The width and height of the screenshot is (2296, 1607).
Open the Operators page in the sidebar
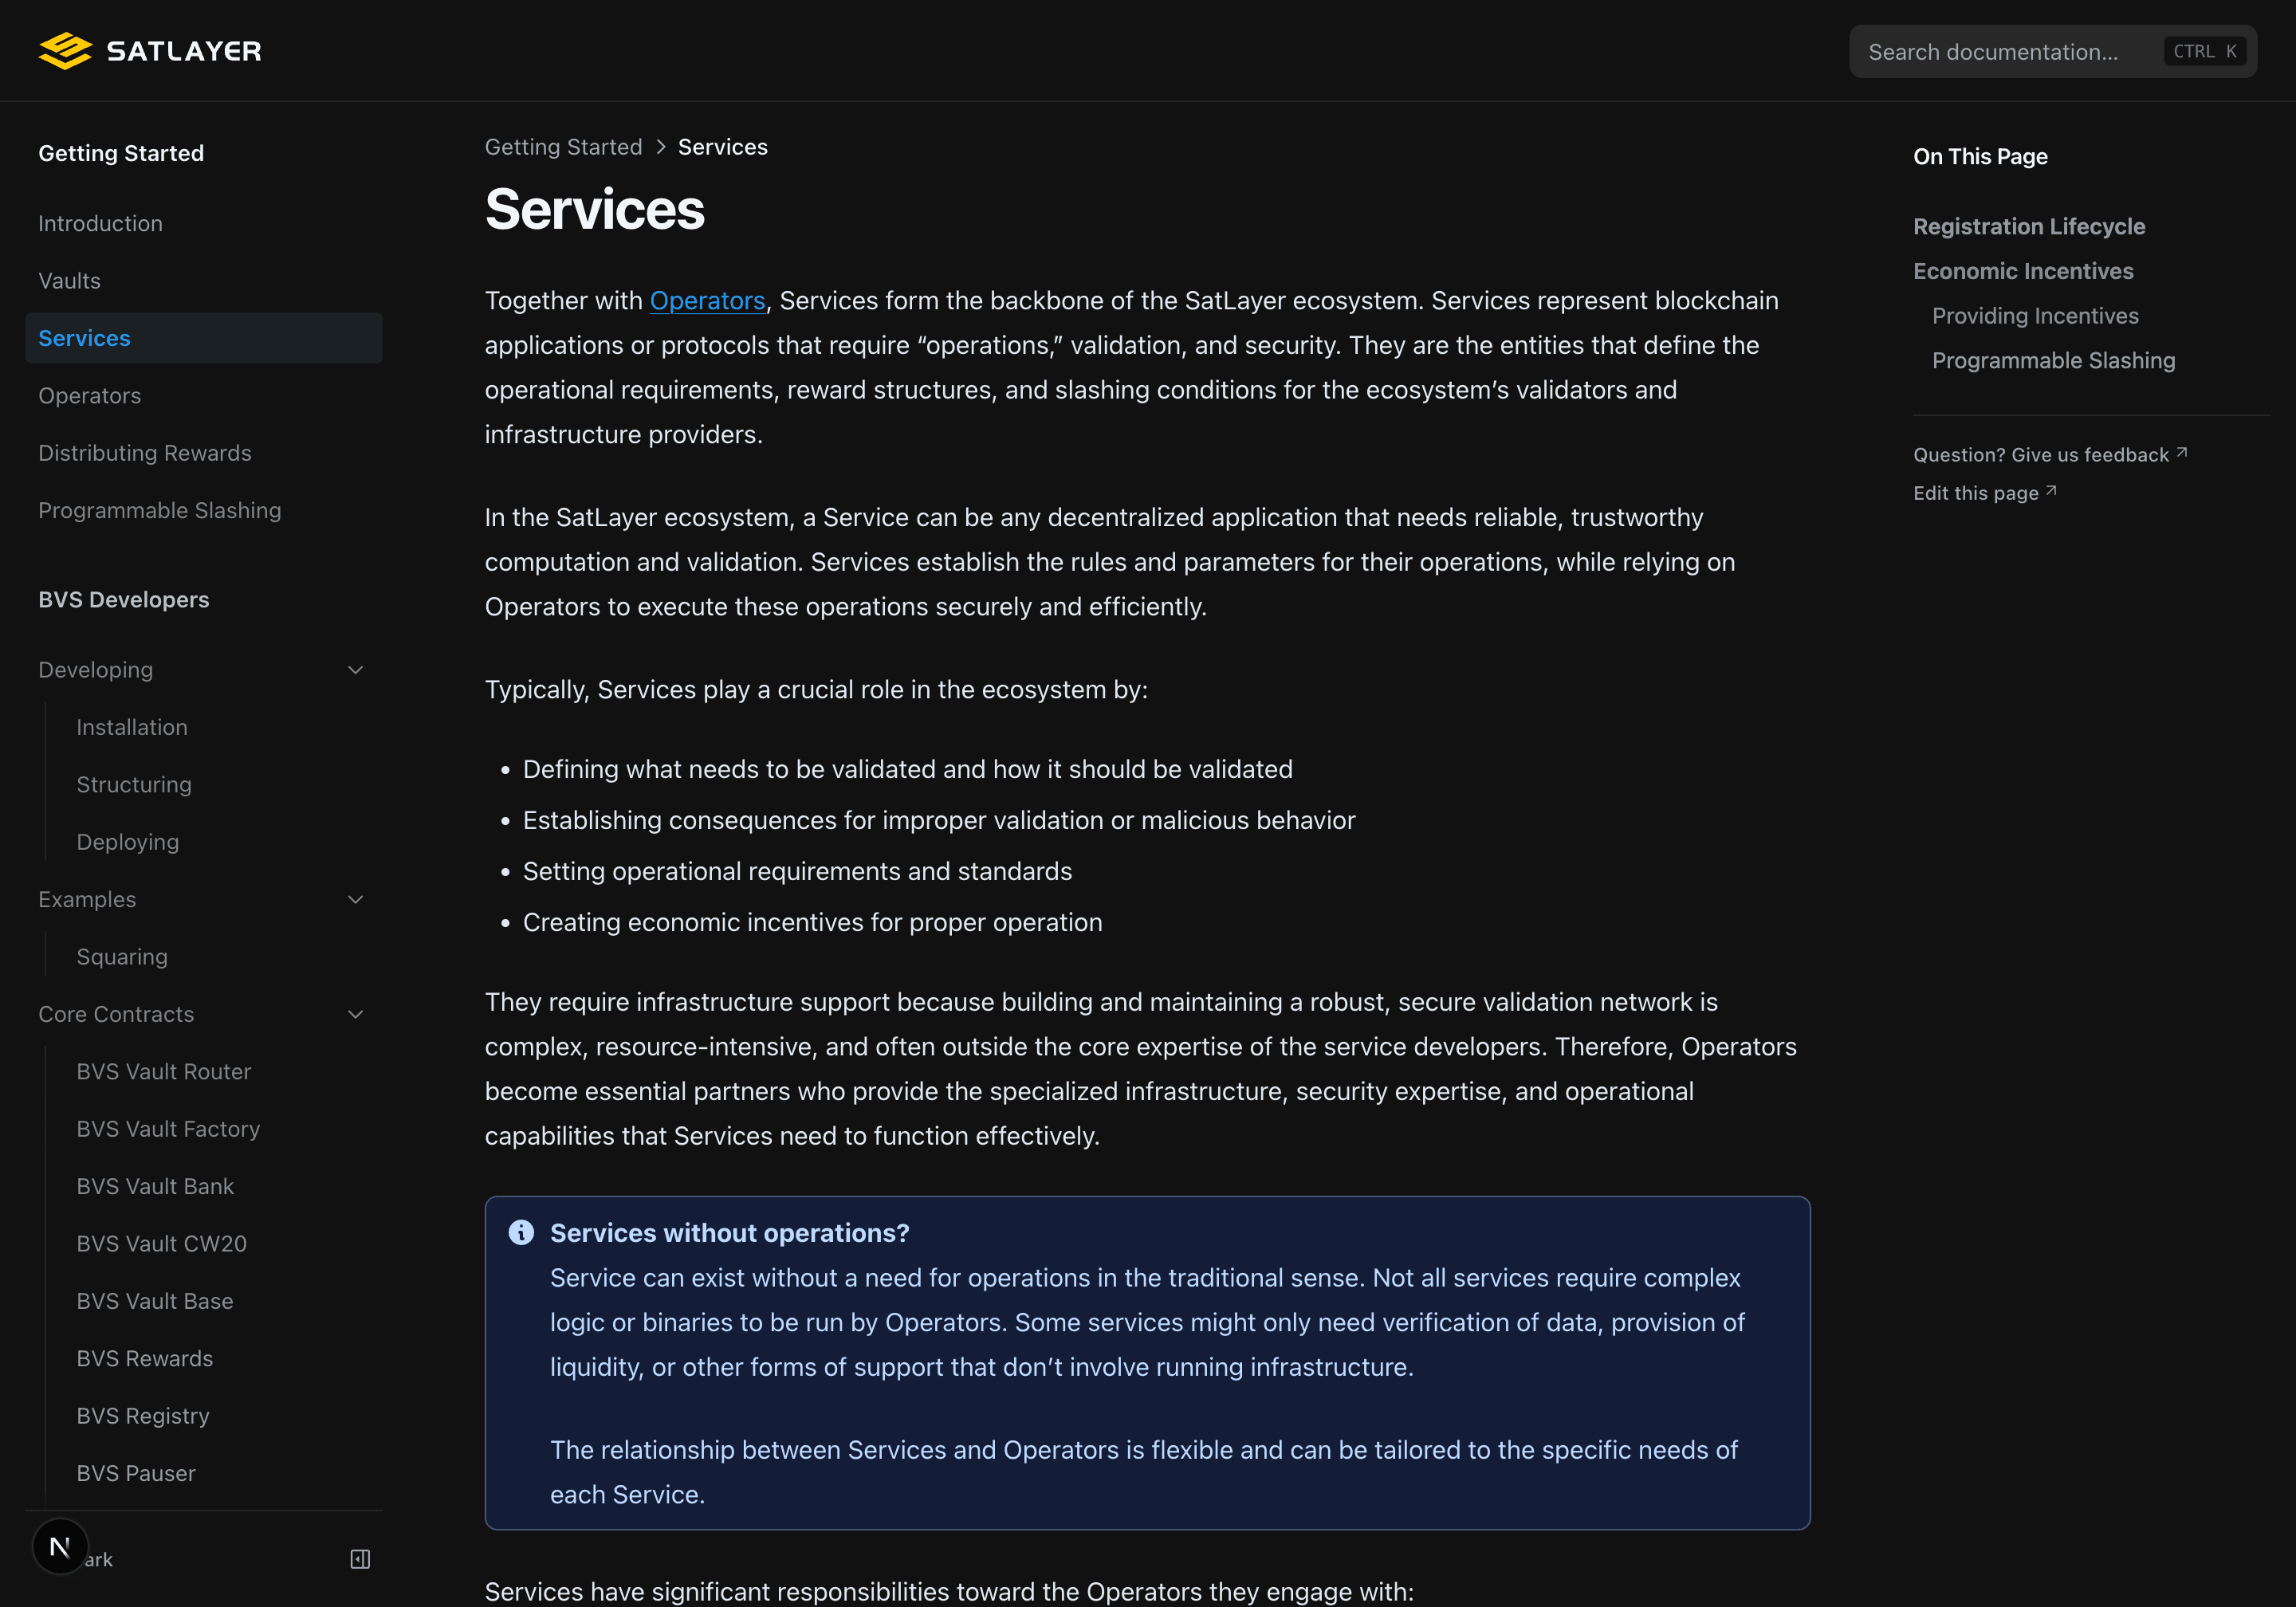pos(89,395)
